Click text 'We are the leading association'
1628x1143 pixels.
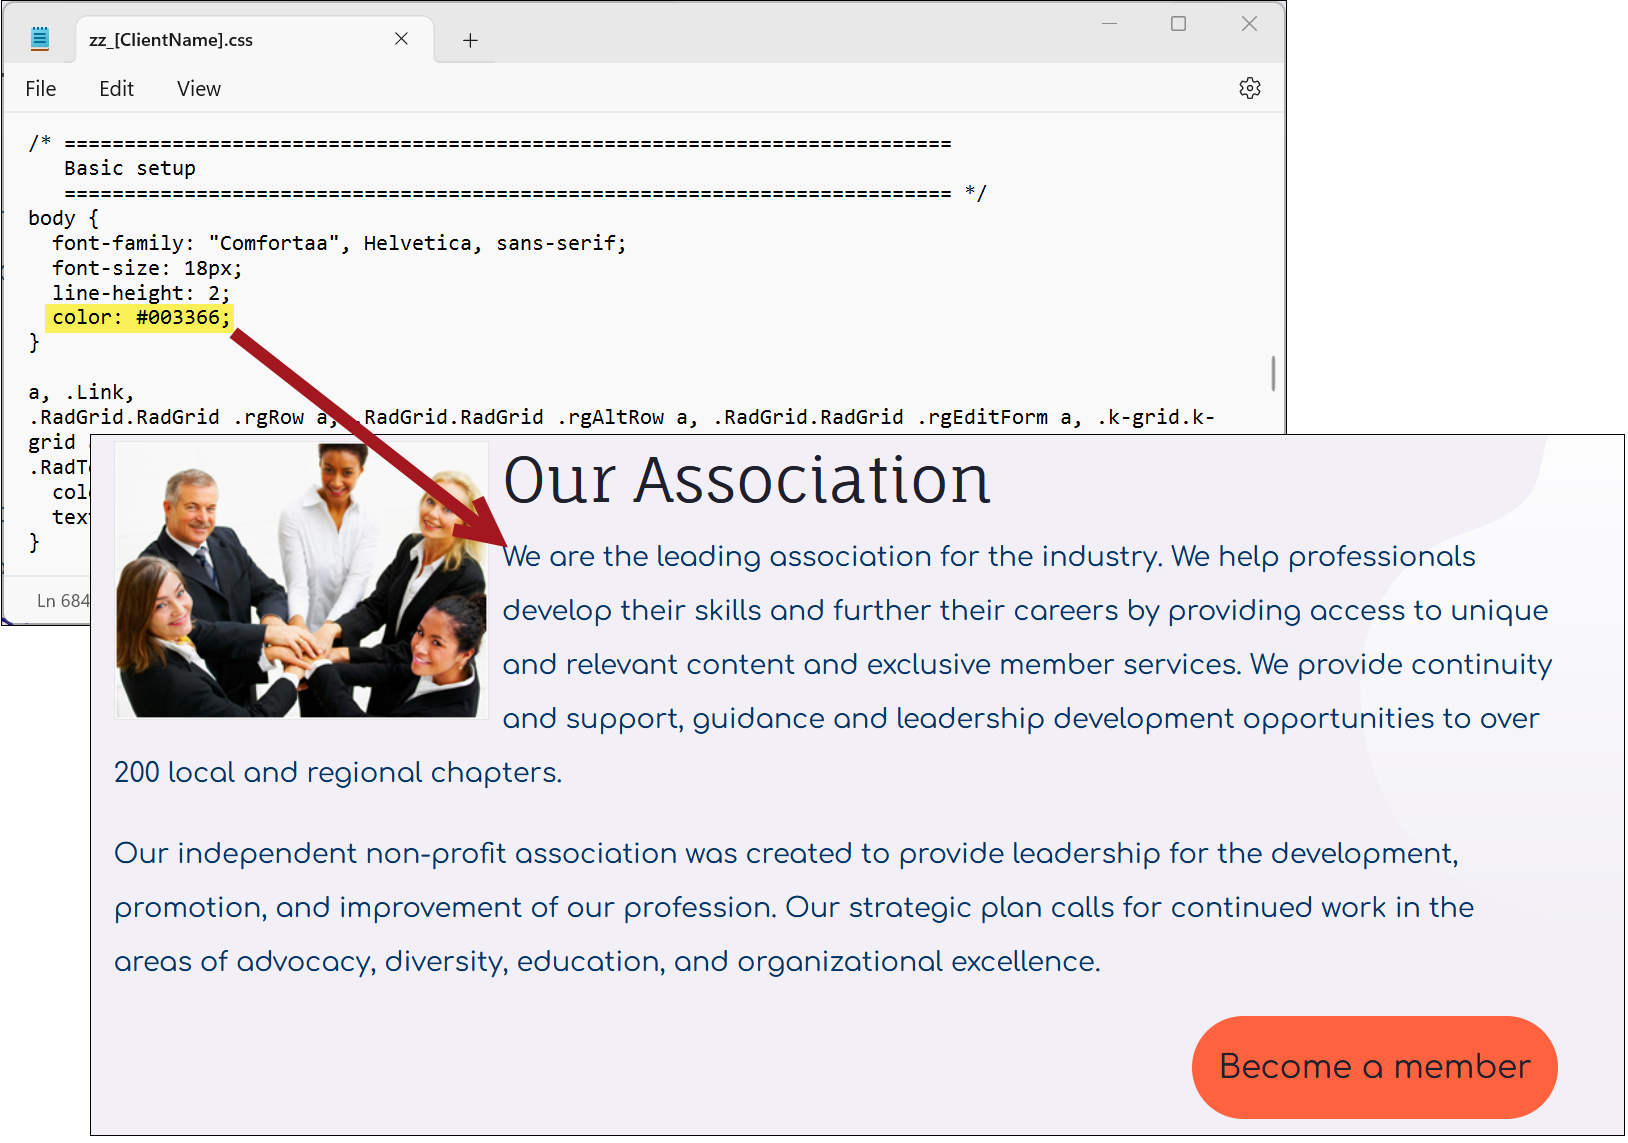click(x=717, y=556)
